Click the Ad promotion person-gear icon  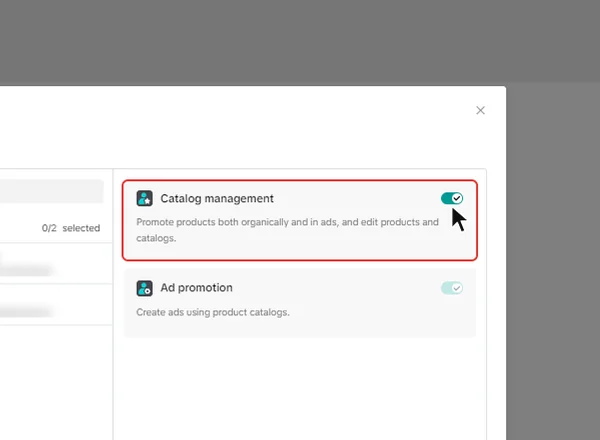click(145, 288)
